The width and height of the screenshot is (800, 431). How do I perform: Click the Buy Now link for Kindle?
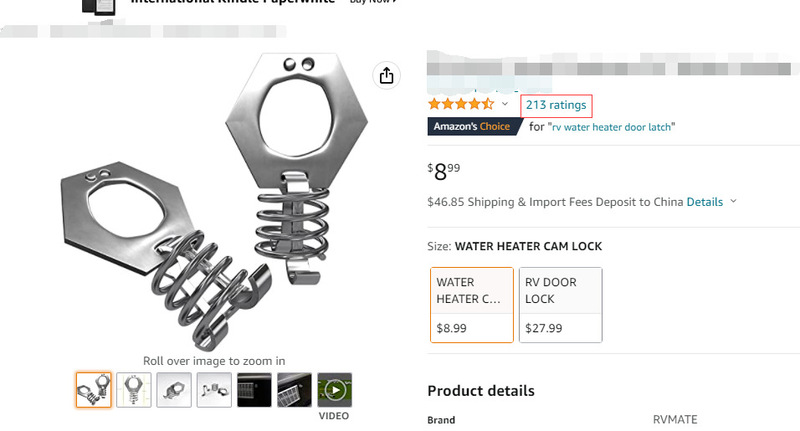[x=372, y=2]
